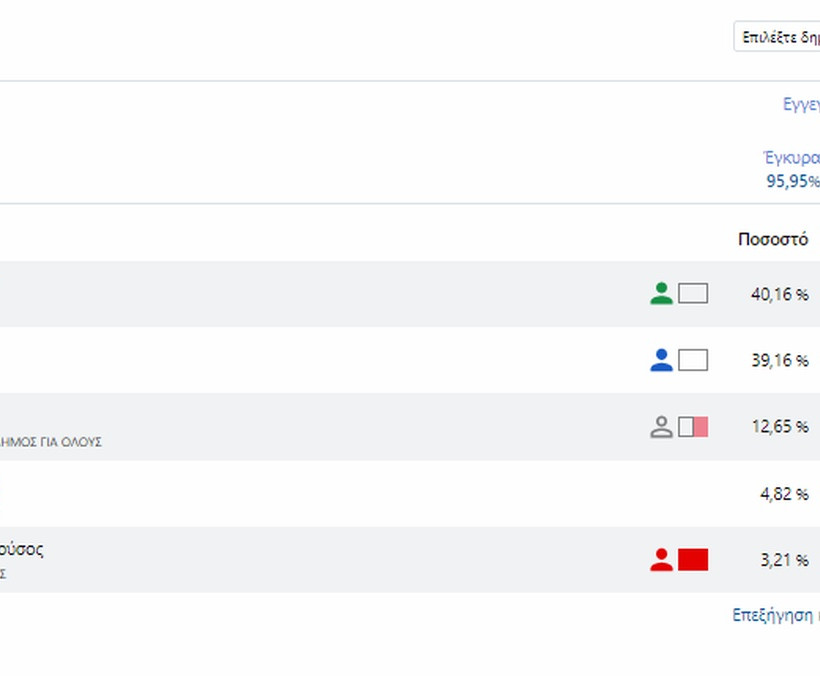820x676 pixels.
Task: Click the candidate name ending in 'ούσος'
Action: pyautogui.click(x=22, y=549)
